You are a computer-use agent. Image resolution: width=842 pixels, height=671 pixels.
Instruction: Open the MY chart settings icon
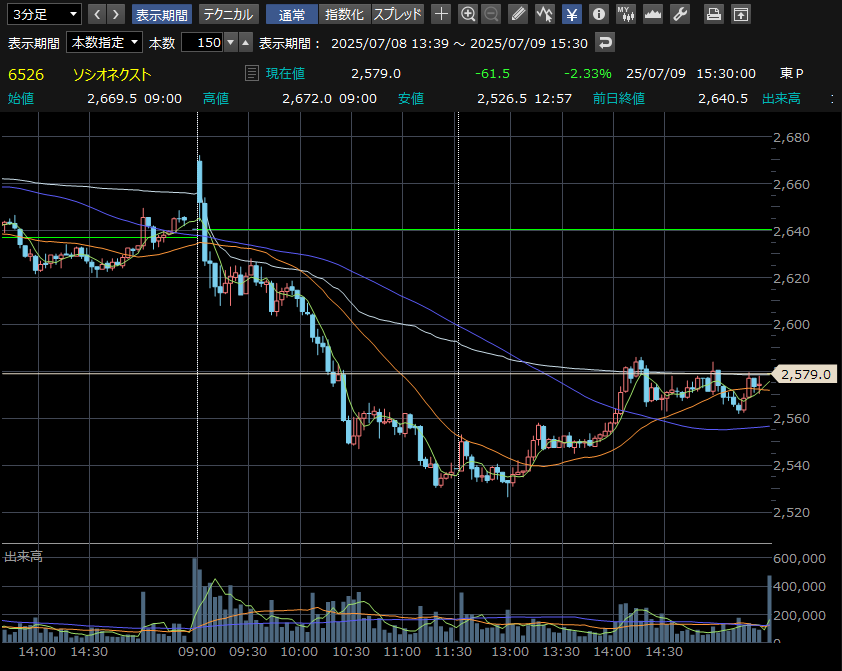click(626, 14)
